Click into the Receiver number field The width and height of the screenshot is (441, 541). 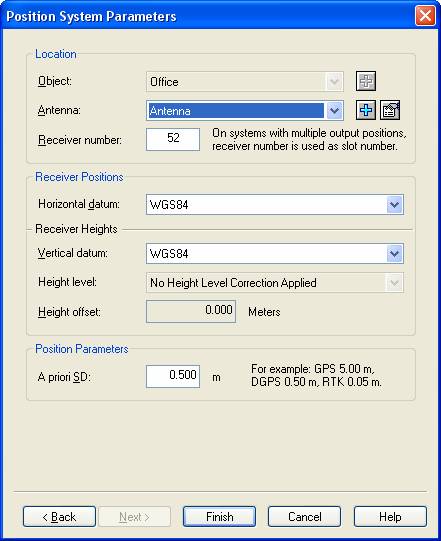click(x=173, y=139)
